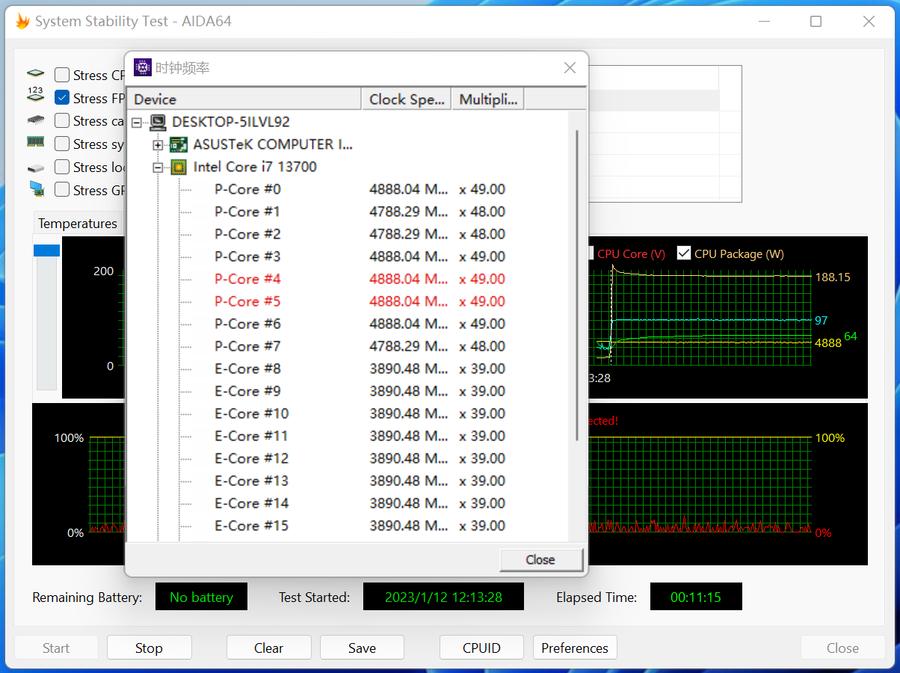This screenshot has width=900, height=673.
Task: Switch to the Temperatures tab
Action: [77, 224]
